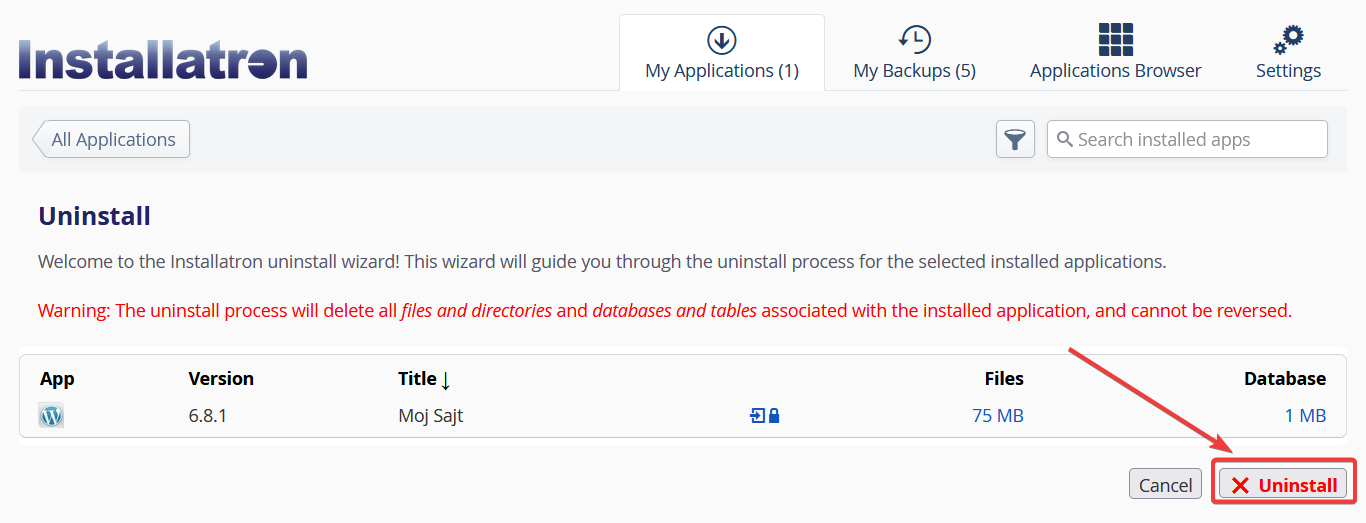Sort by the Version column header
Viewport: 1366px width, 523px height.
click(x=221, y=378)
